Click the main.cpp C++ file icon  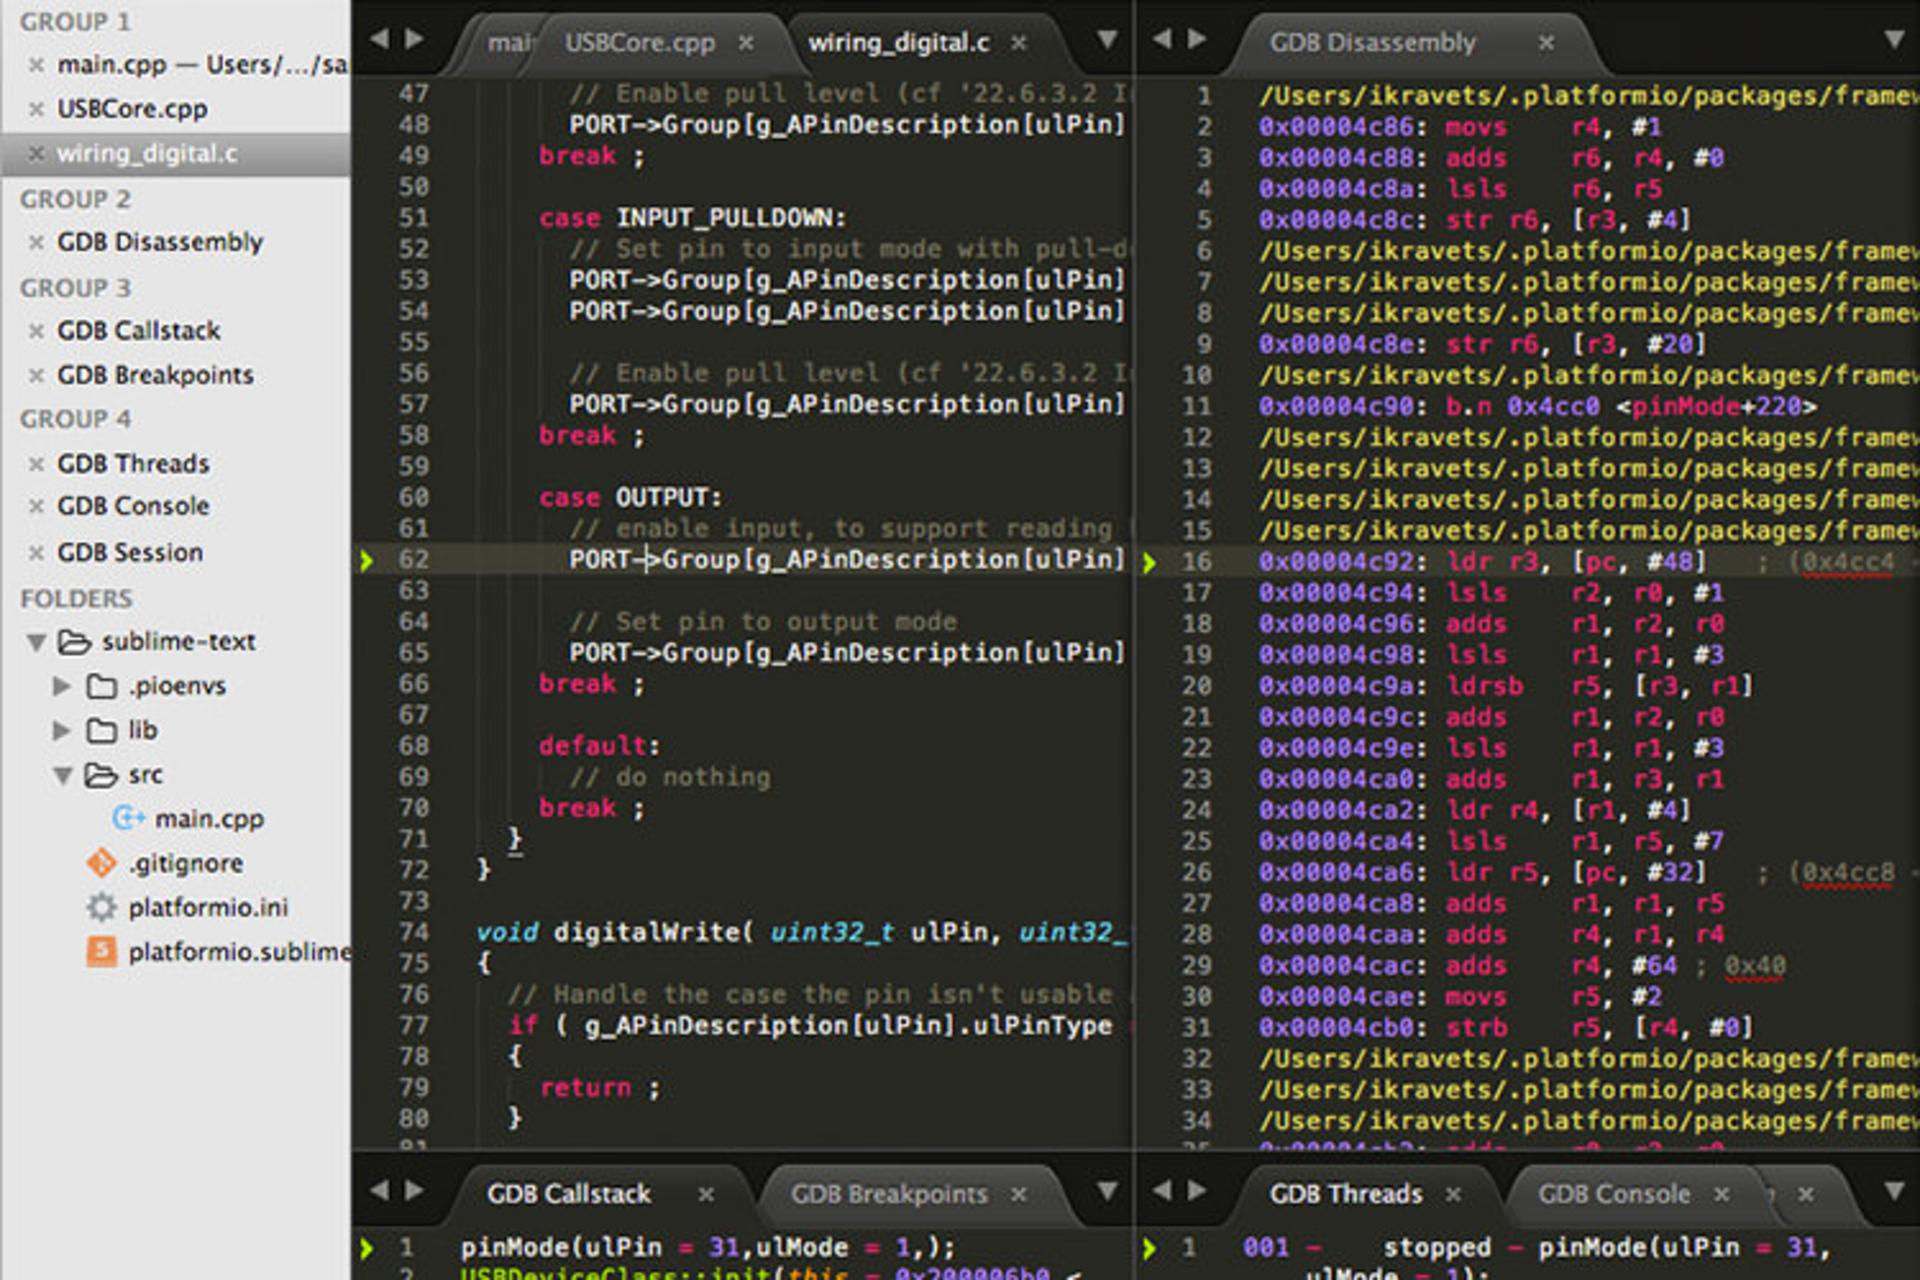(129, 818)
